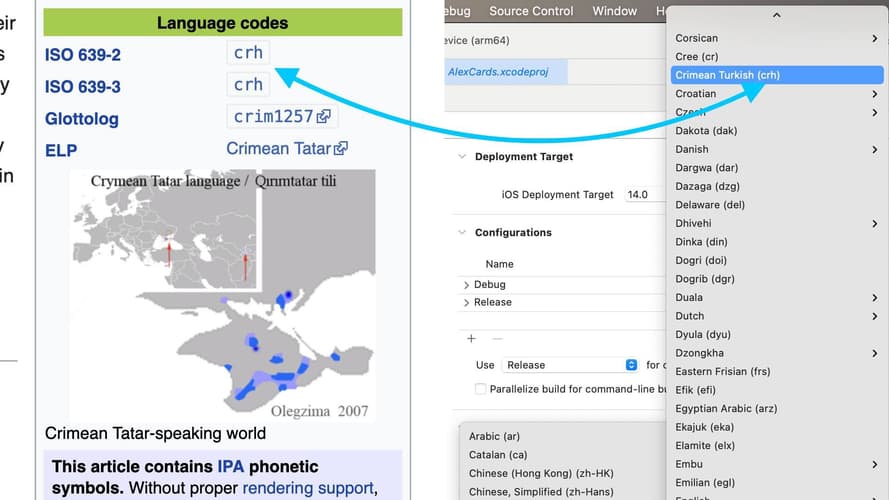Collapse the Deployment Target section
Screen dimensions: 889x500
tap(462, 157)
